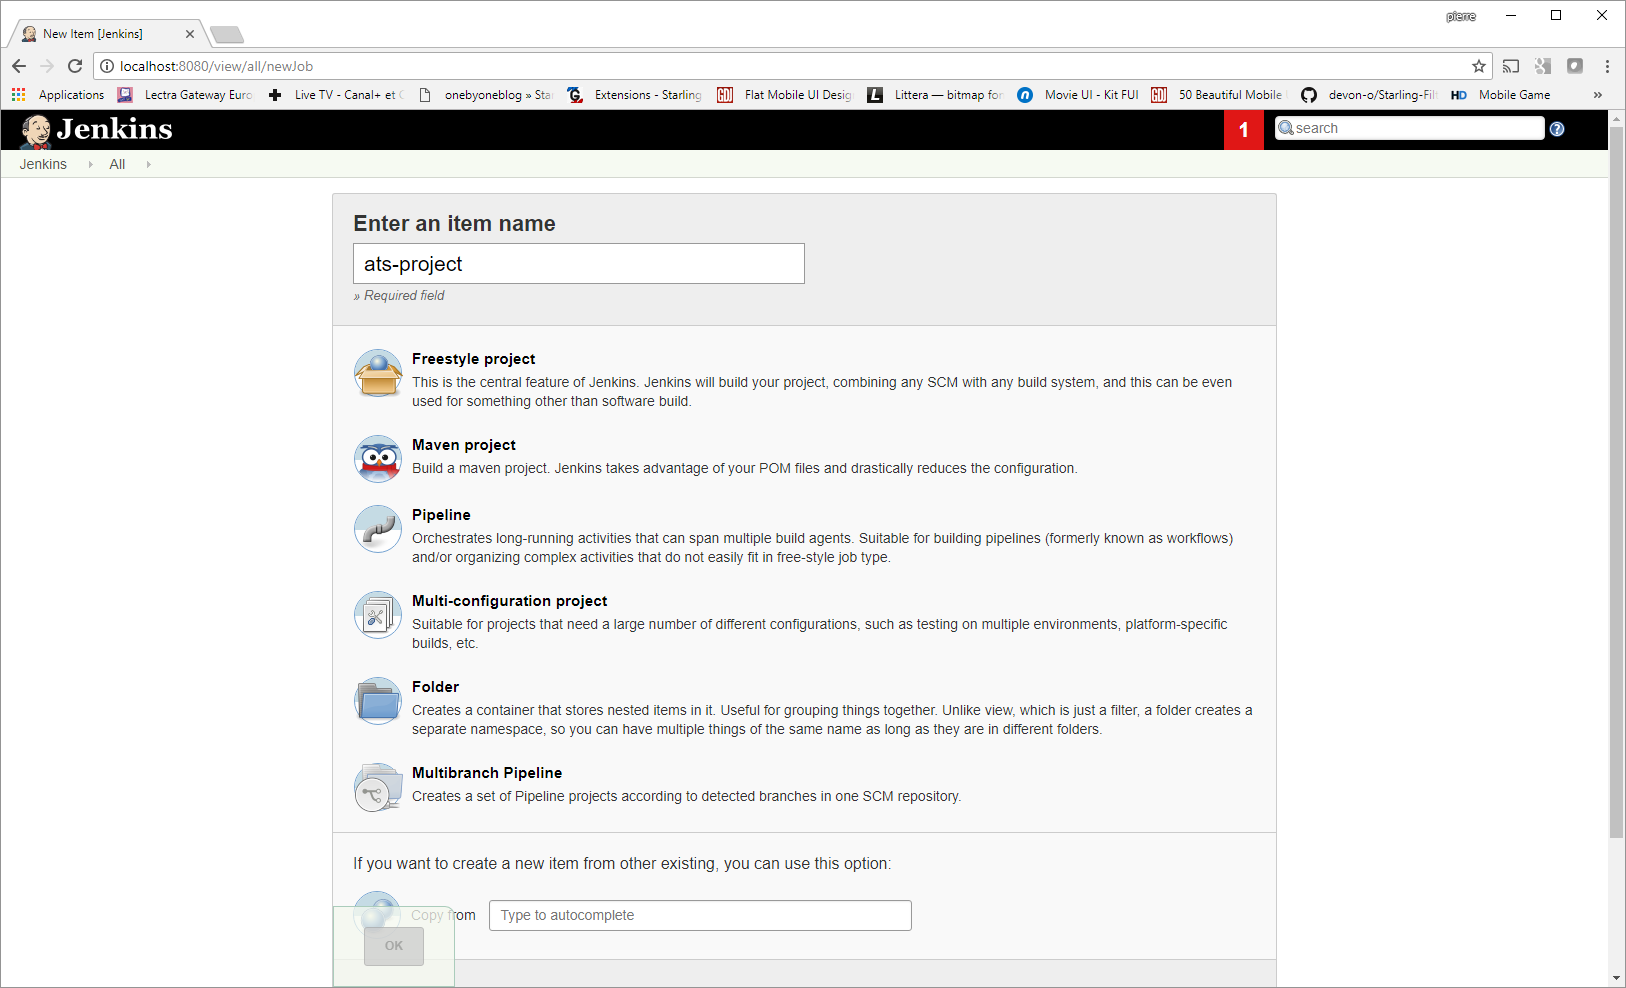Select the Freestyle project icon

378,373
